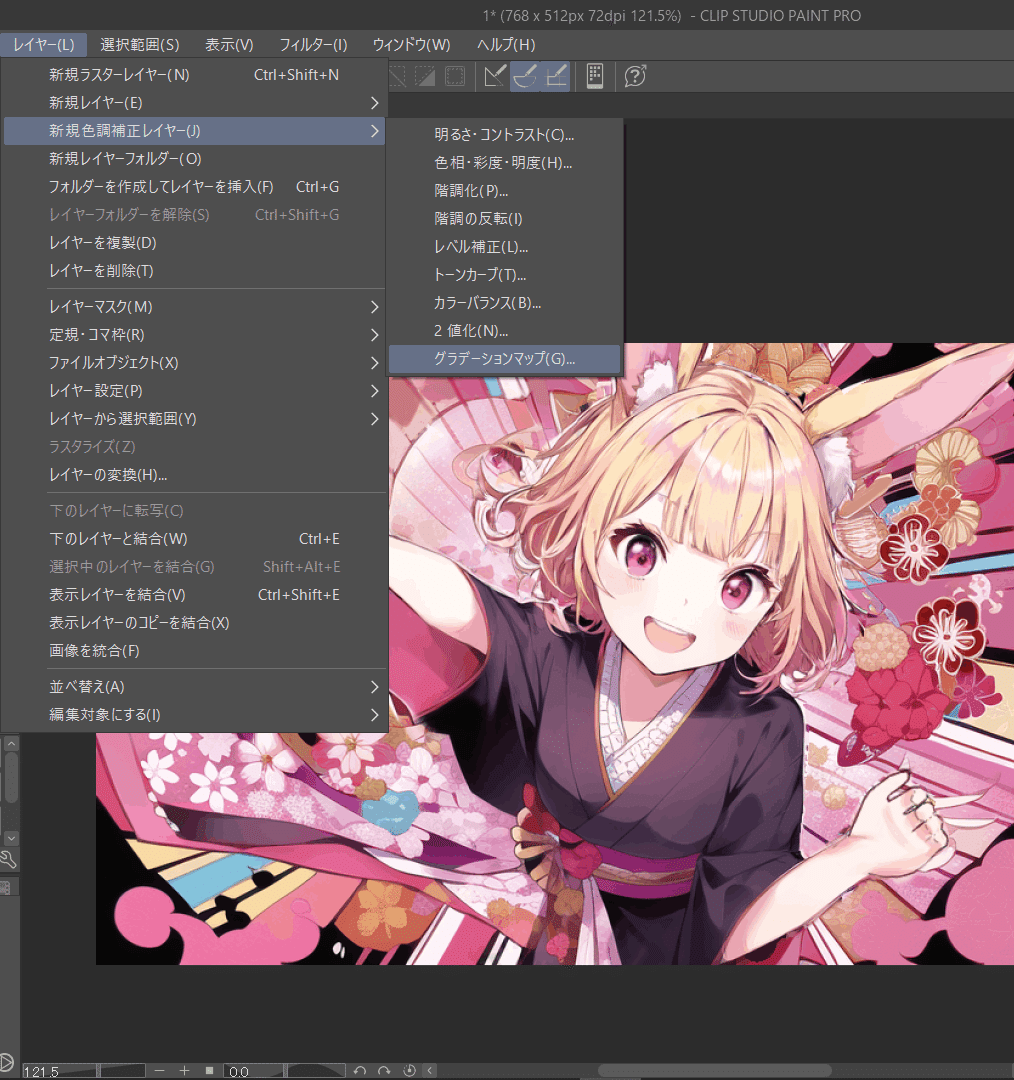The width and height of the screenshot is (1014, 1080).
Task: Toggle snap to special ruler icon
Action: point(526,76)
